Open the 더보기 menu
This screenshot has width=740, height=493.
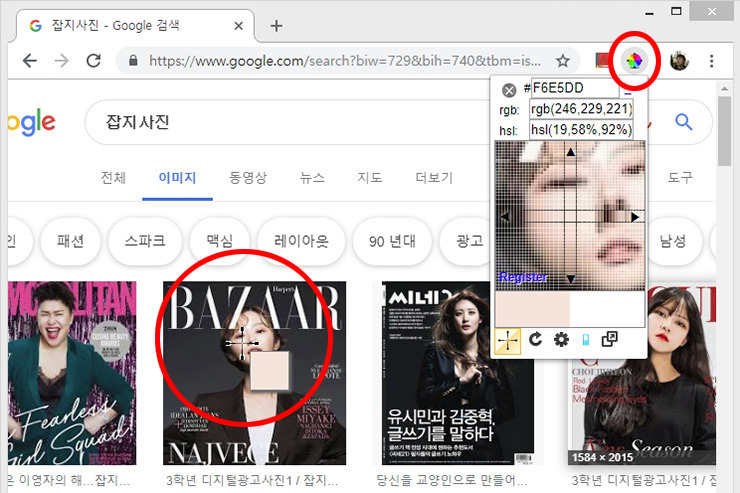coord(434,178)
